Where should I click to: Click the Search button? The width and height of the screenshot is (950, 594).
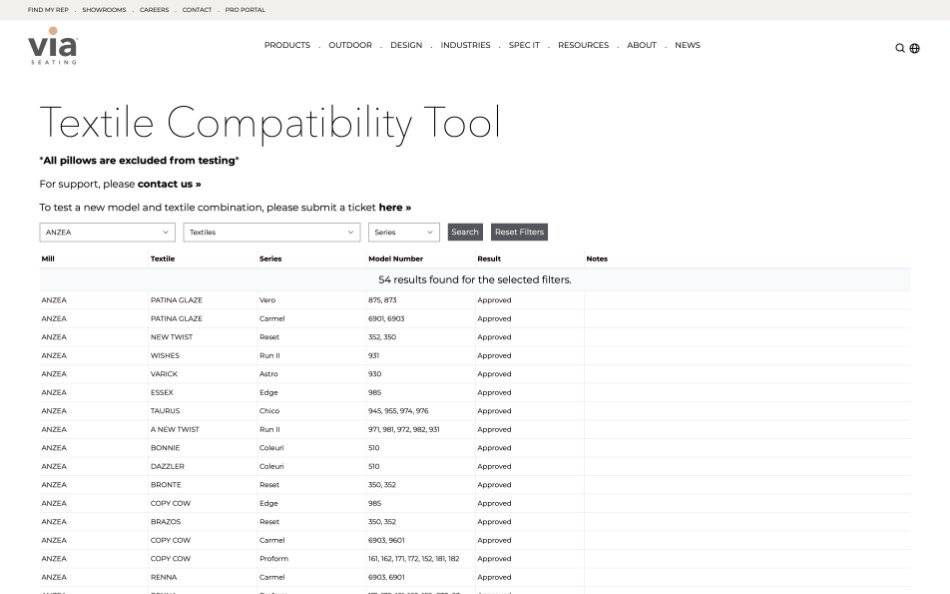coord(465,232)
